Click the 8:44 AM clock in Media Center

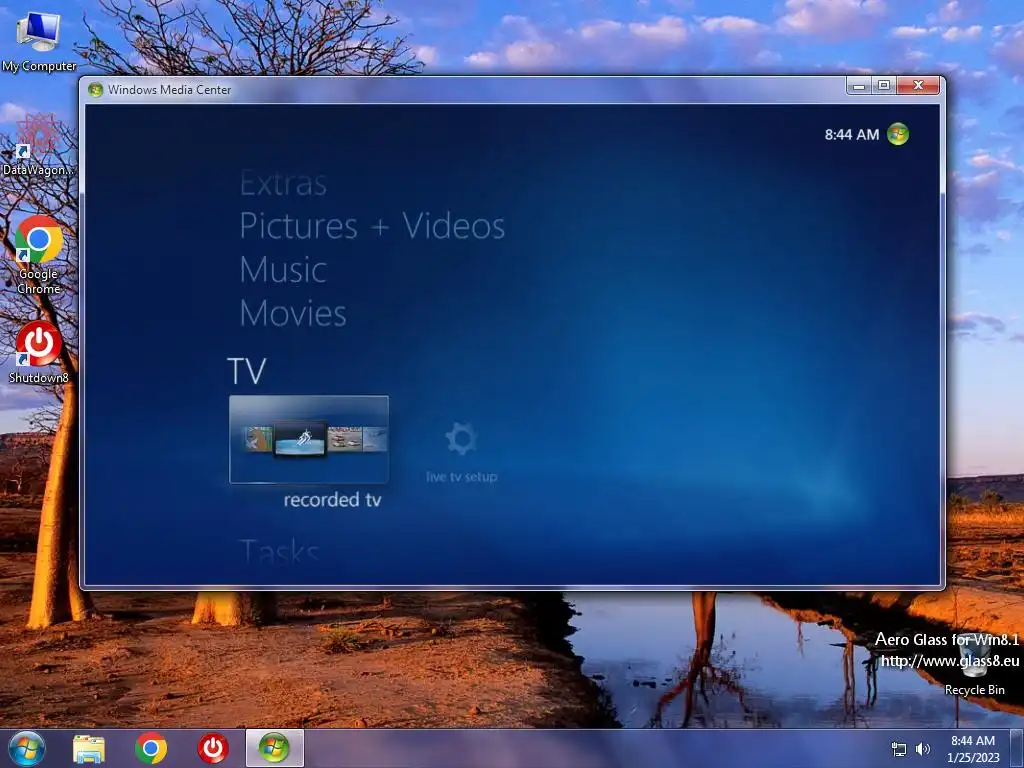click(852, 135)
